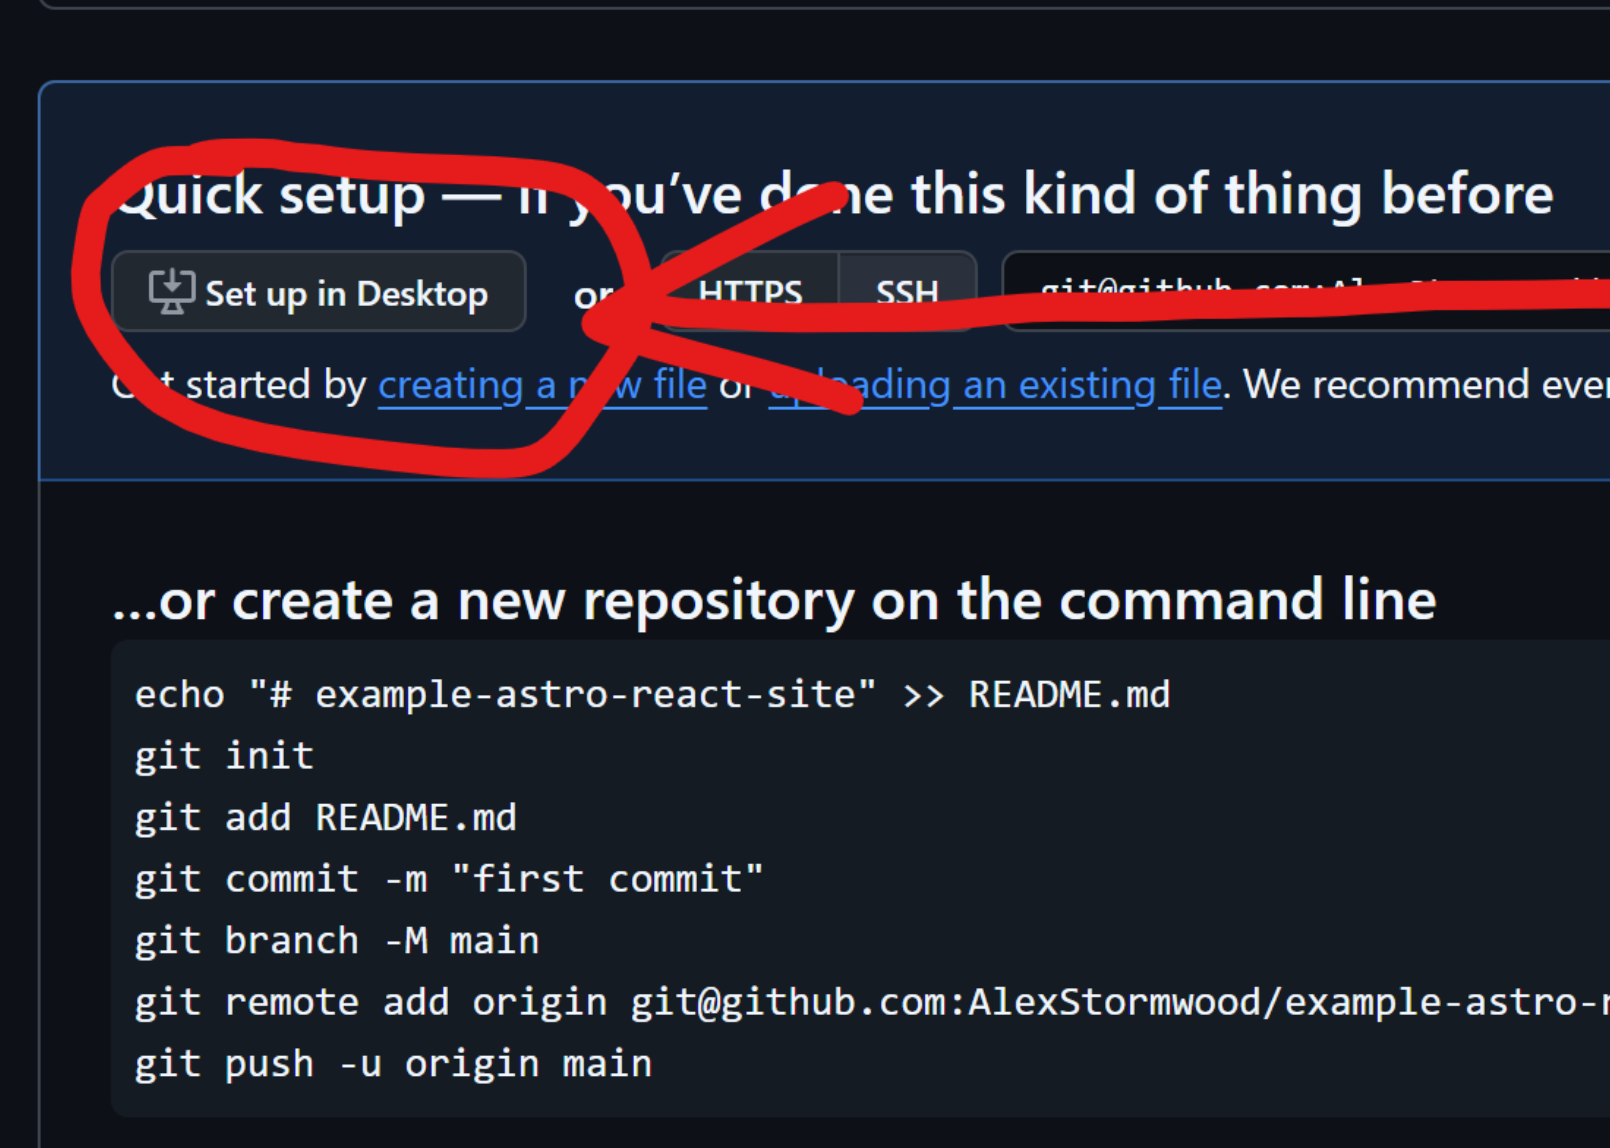This screenshot has height=1148, width=1610.
Task: Click the desktop download icon in Set up button
Action: click(172, 291)
